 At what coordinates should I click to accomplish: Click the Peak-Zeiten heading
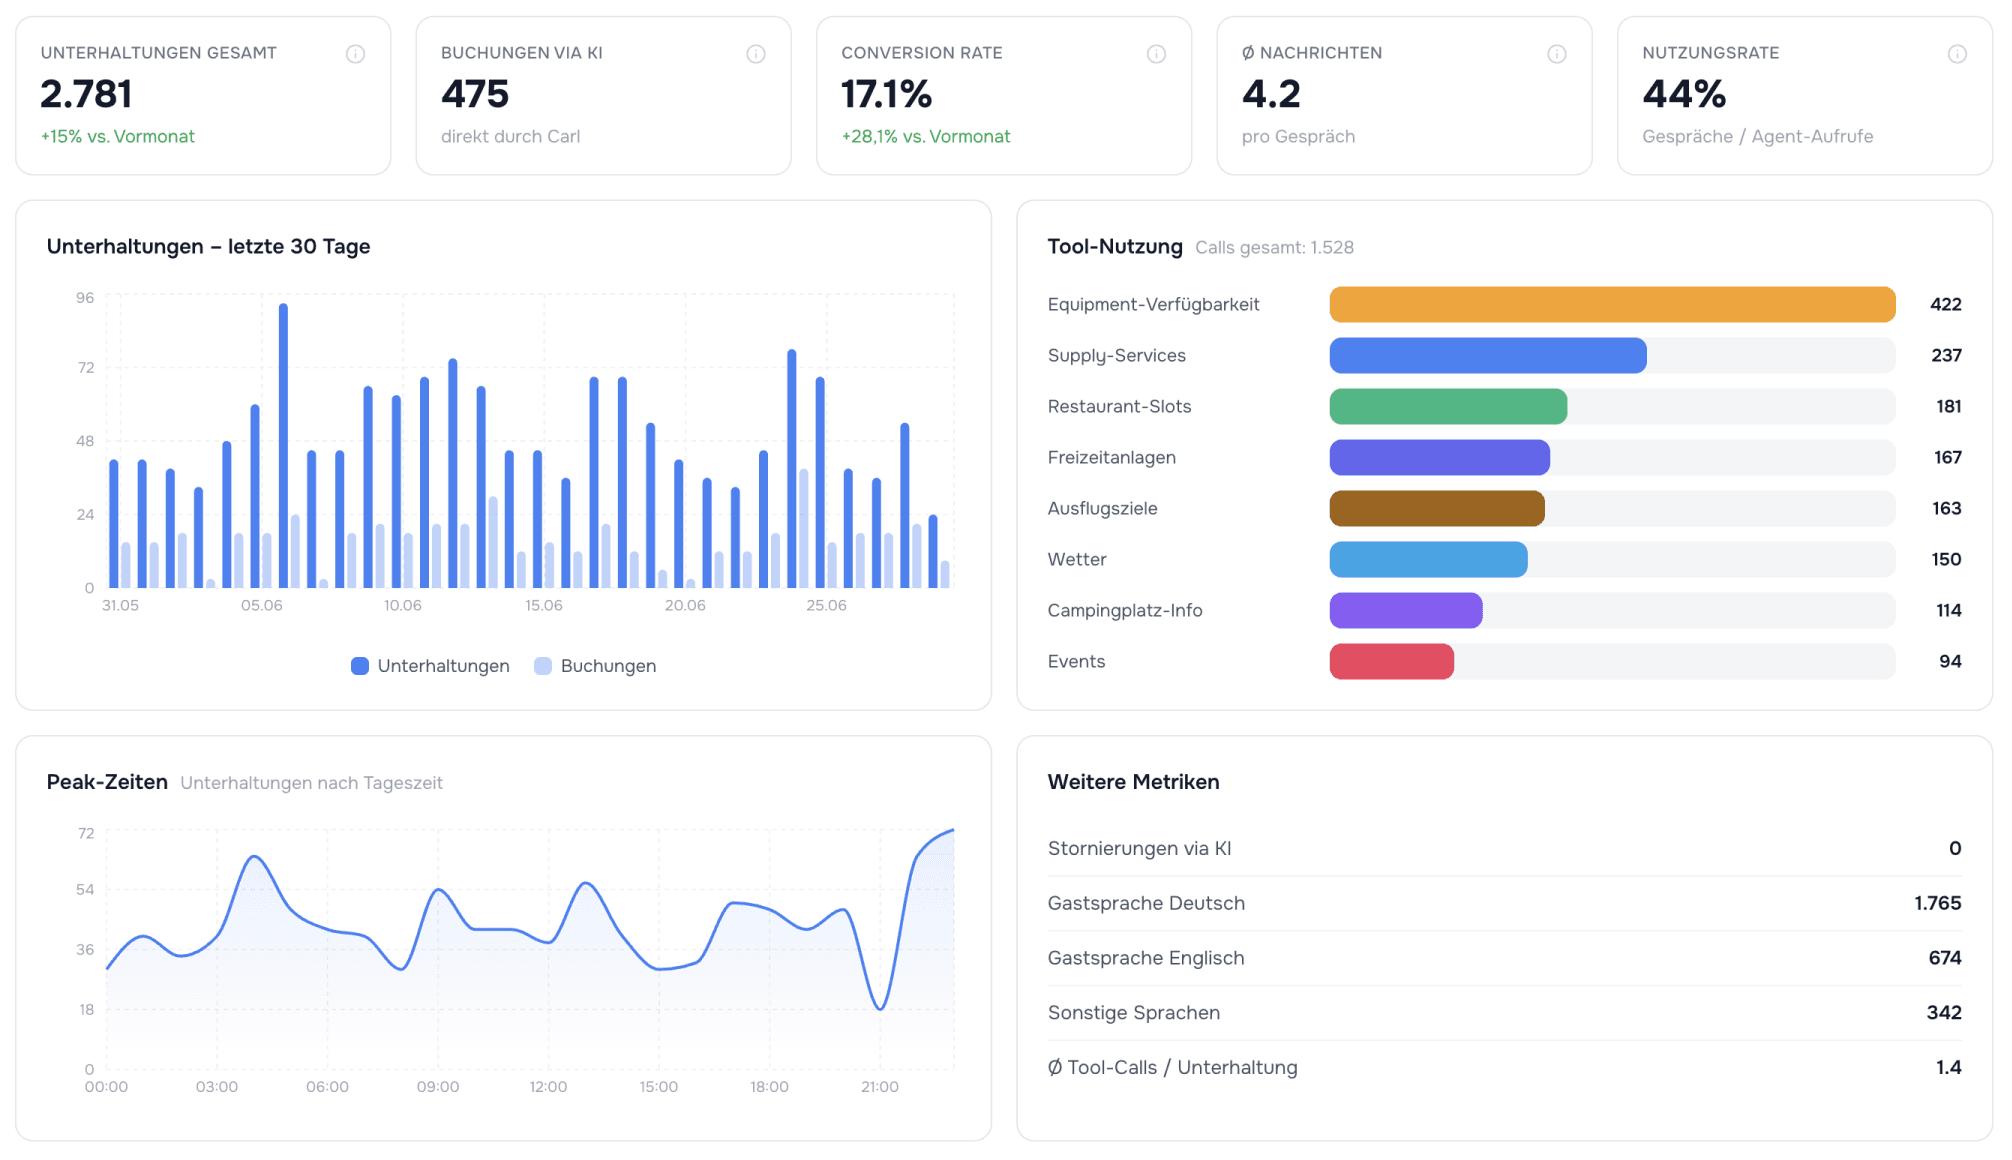click(107, 782)
